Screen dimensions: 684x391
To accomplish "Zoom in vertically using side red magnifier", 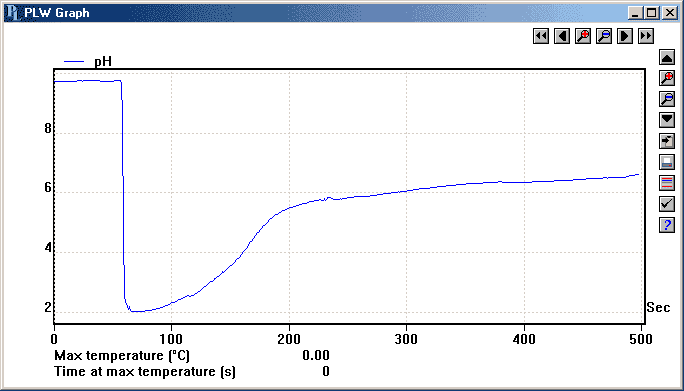I will tap(667, 78).
